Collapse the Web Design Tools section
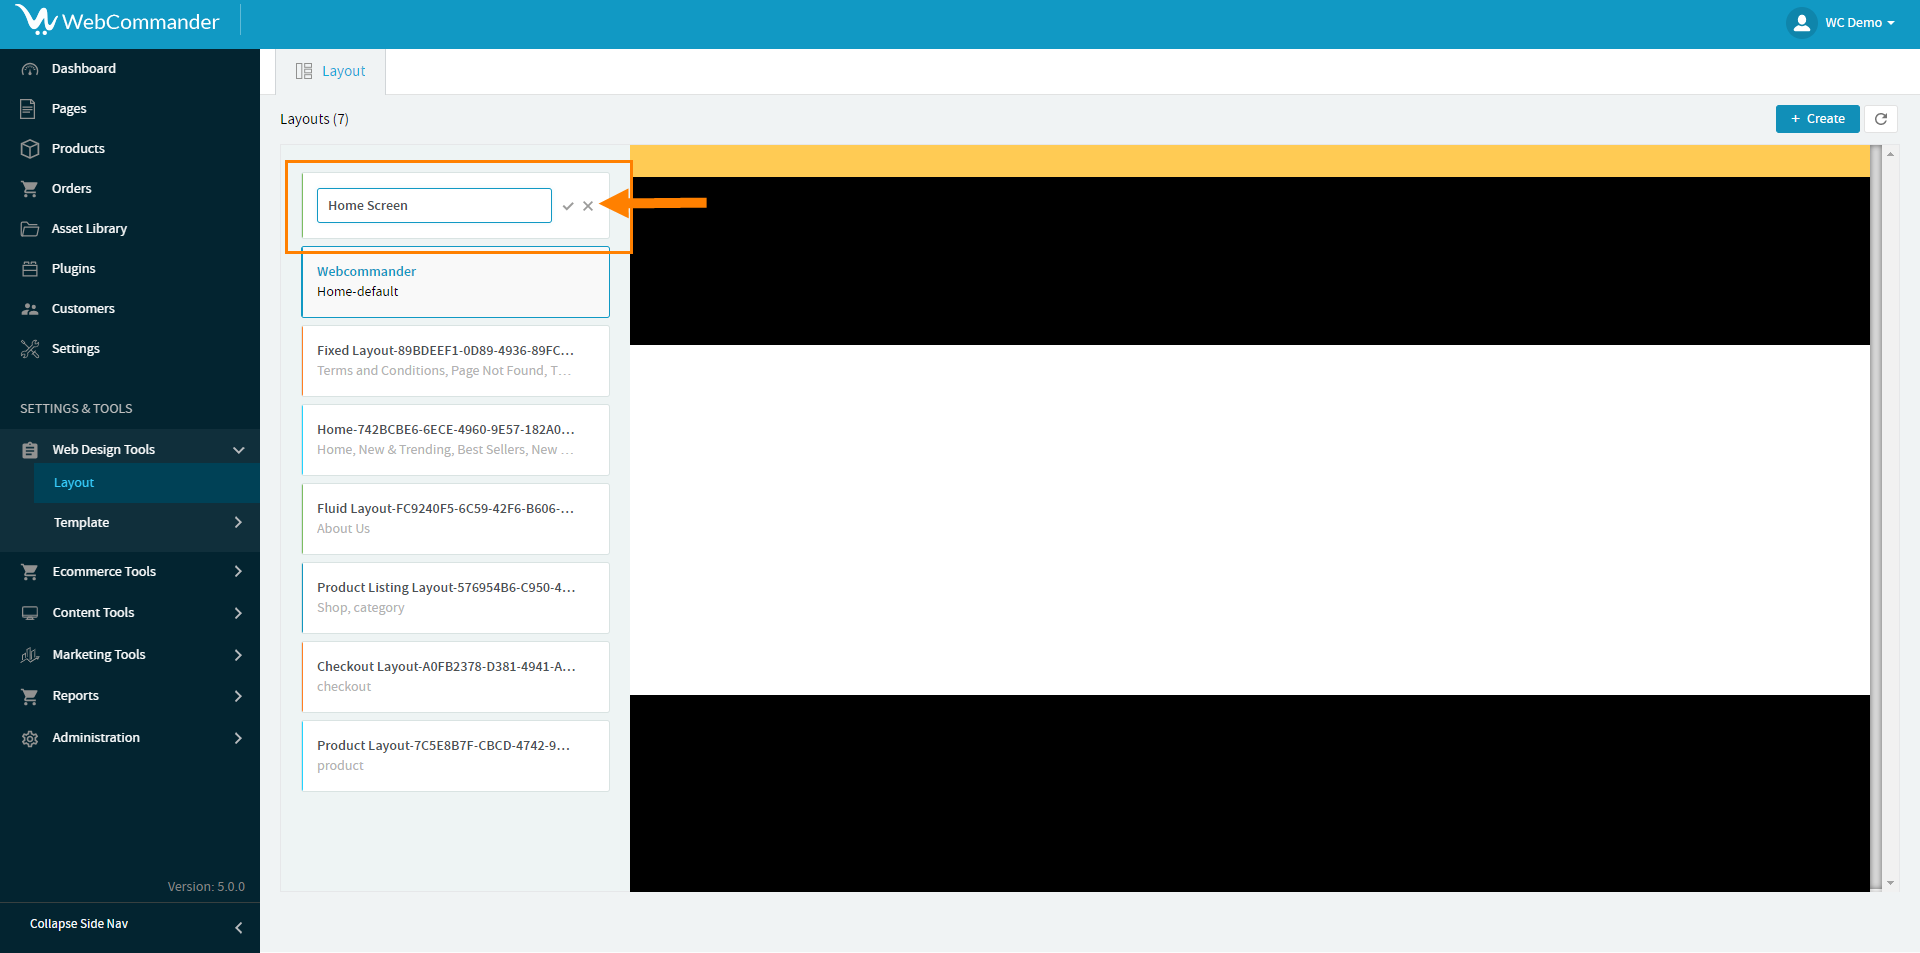This screenshot has width=1920, height=953. (x=238, y=450)
